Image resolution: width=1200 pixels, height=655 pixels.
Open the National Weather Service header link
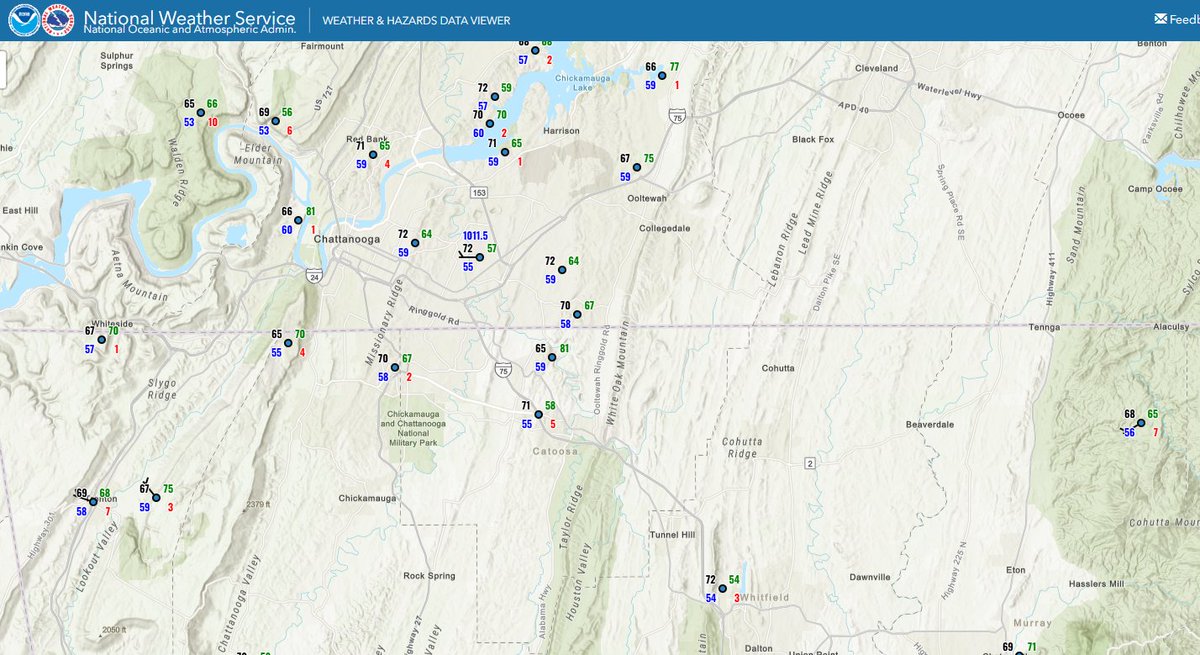(190, 17)
